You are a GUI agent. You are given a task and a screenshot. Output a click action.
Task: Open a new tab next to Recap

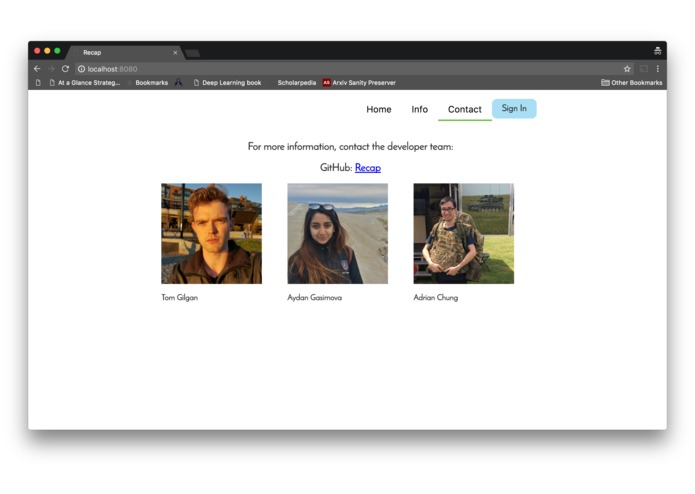coord(192,53)
